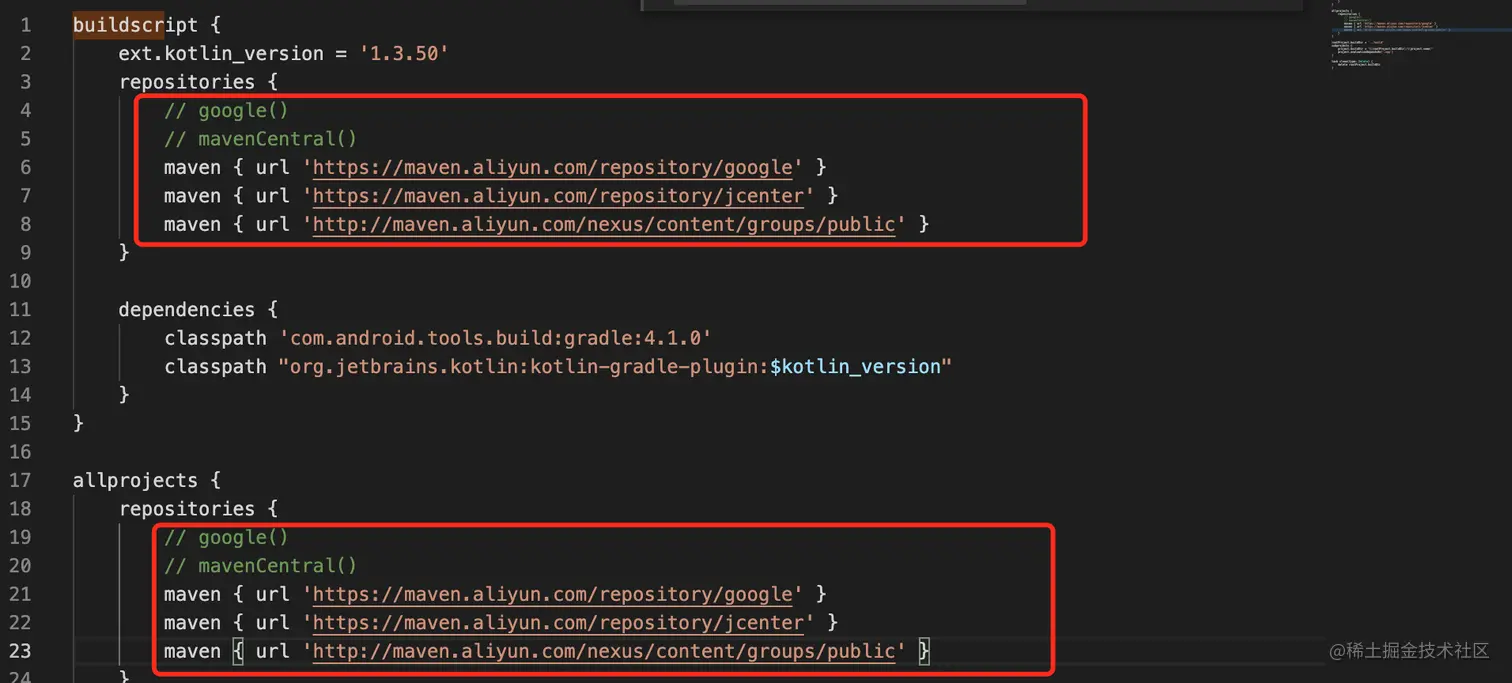Follow the aliyun google repository link on line 21

553,594
